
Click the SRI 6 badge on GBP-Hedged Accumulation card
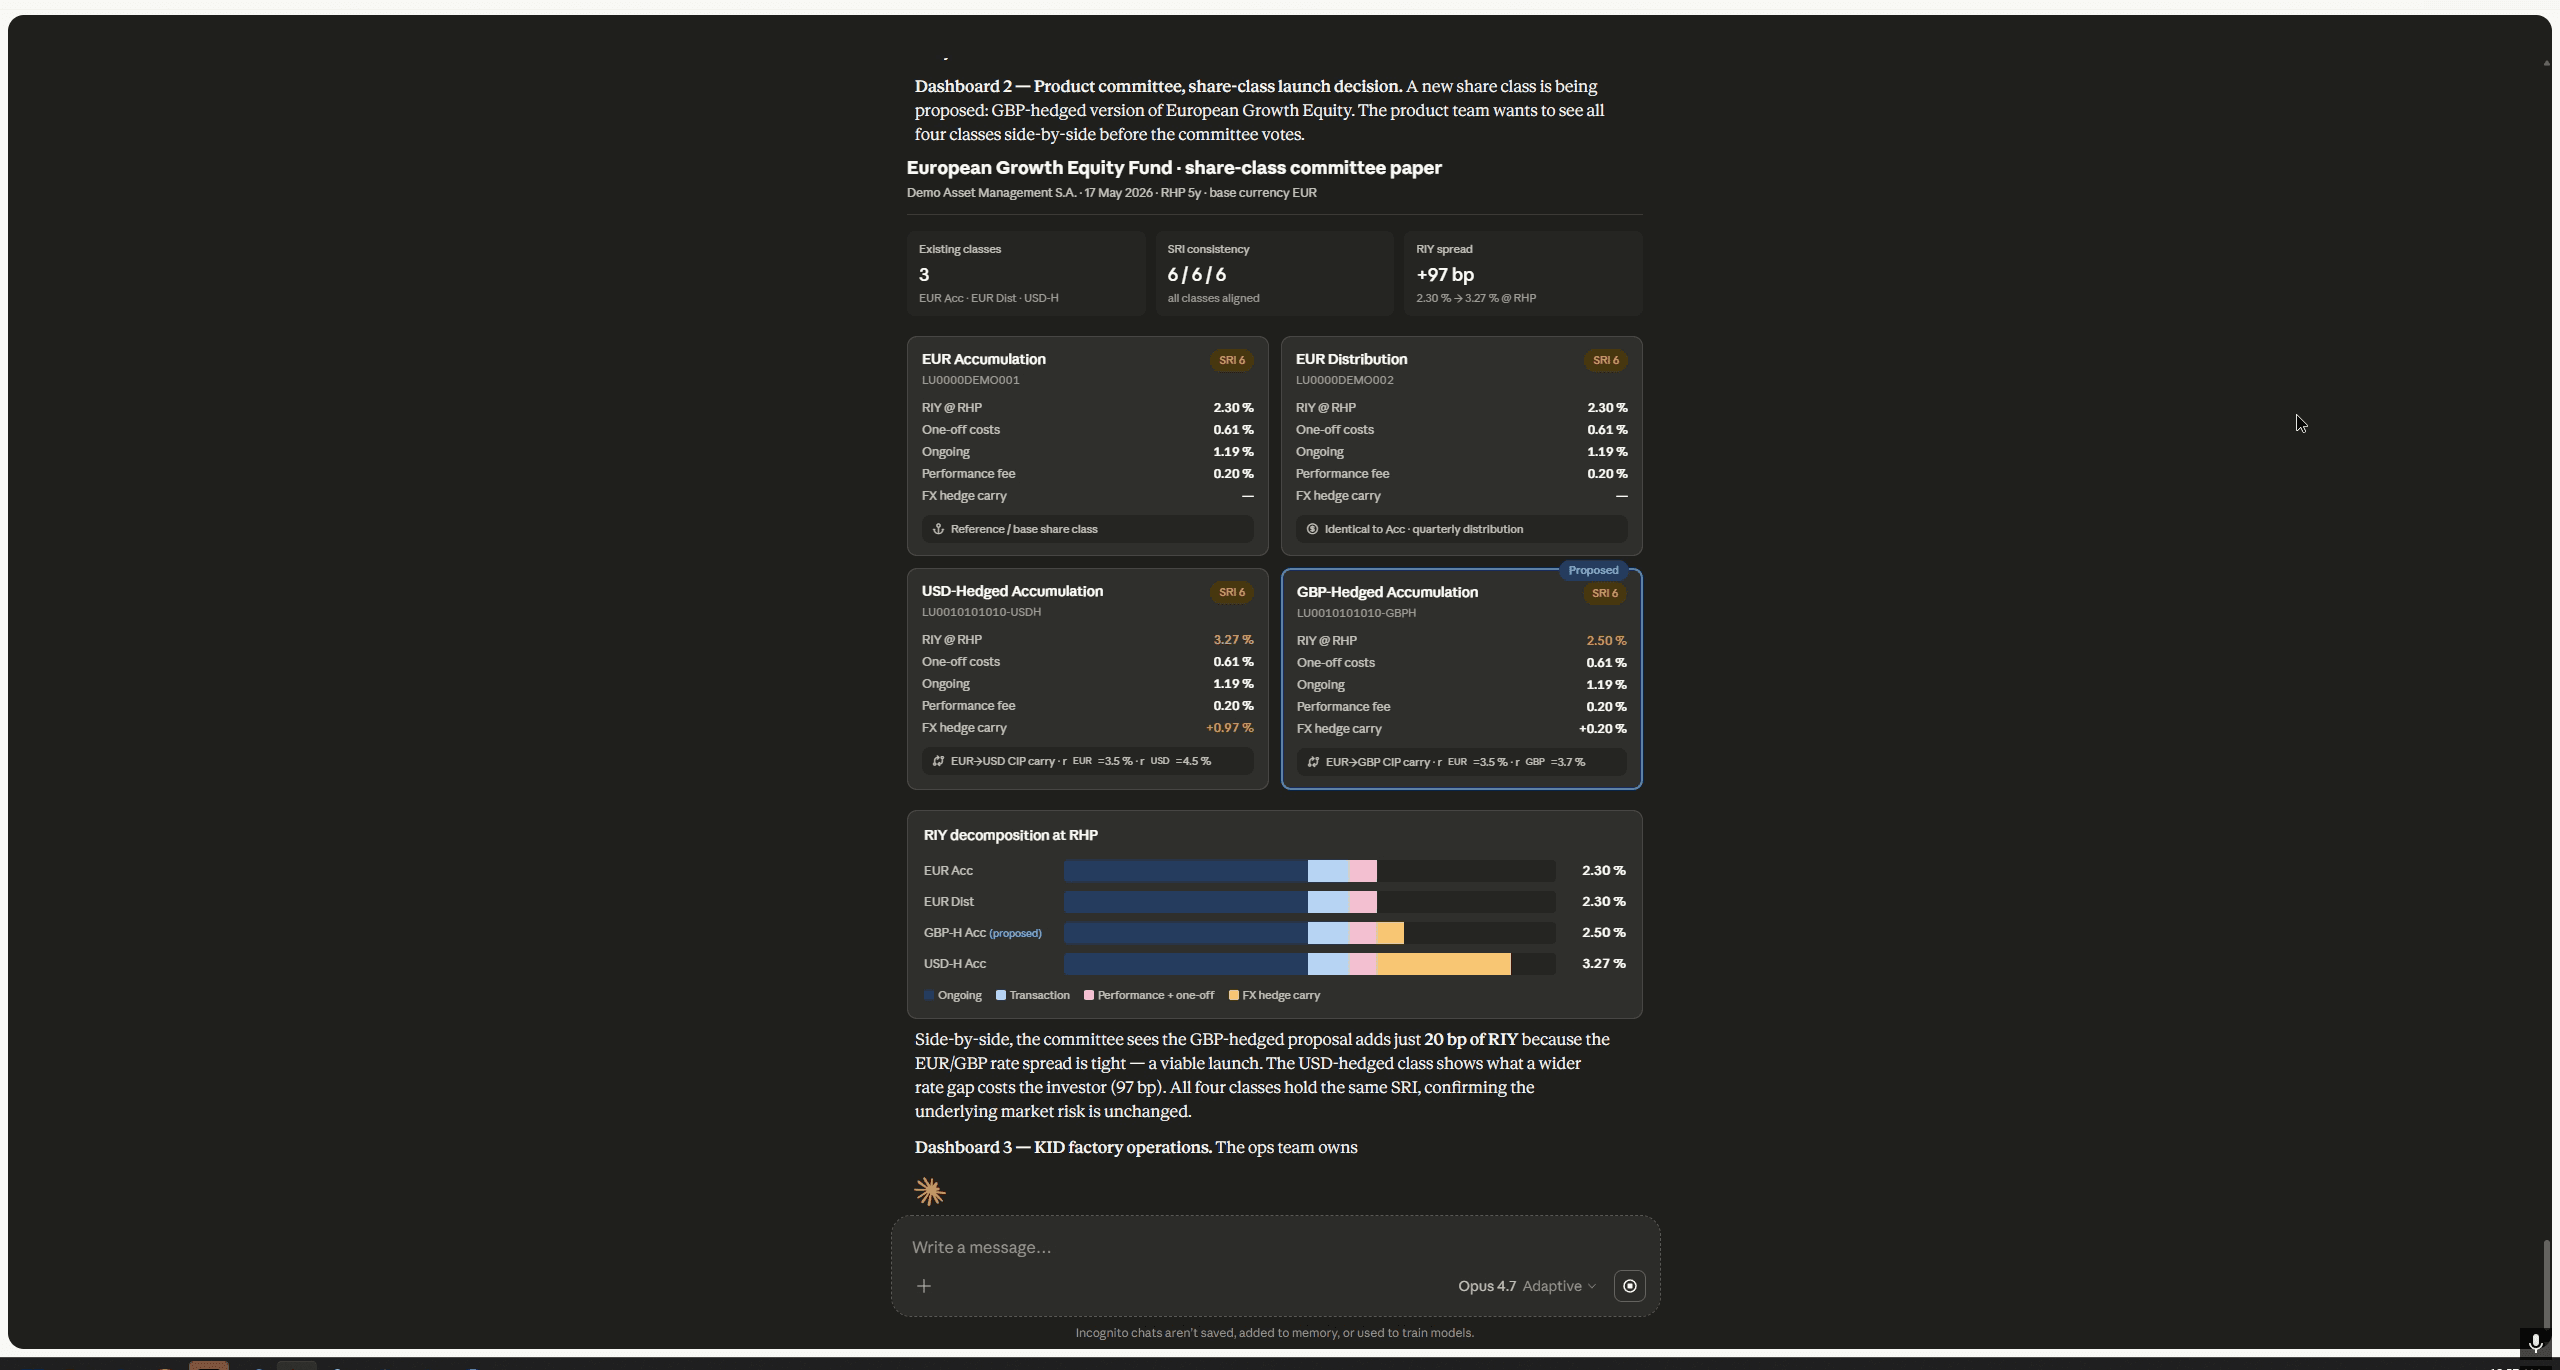[1605, 593]
